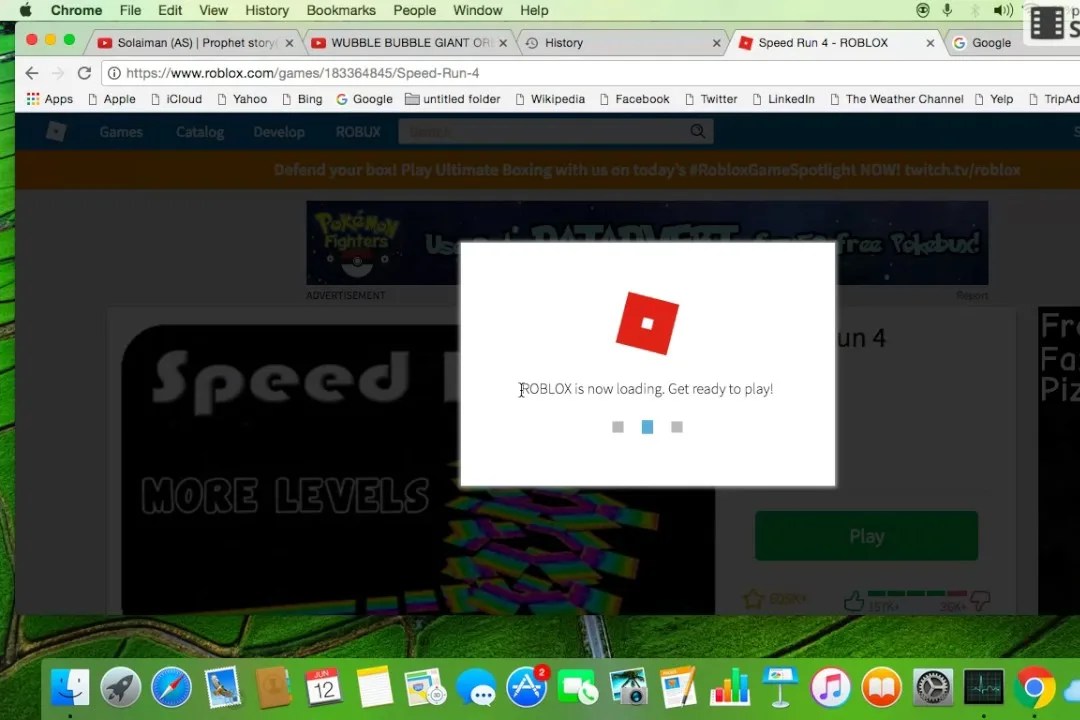The height and width of the screenshot is (720, 1080).
Task: Click the Report link under the ad
Action: (x=972, y=296)
